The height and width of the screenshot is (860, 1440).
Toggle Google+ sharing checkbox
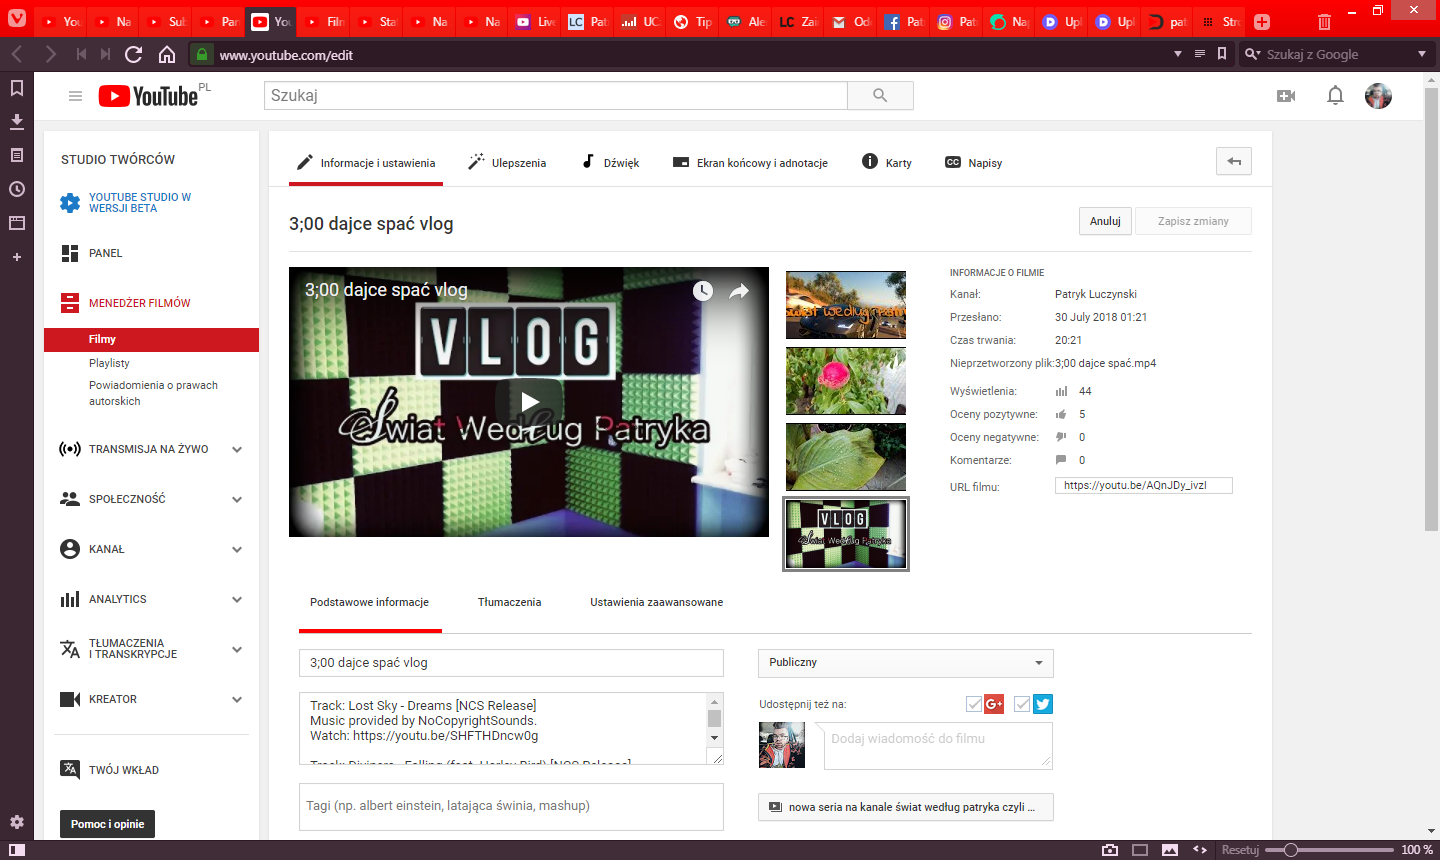tap(974, 704)
